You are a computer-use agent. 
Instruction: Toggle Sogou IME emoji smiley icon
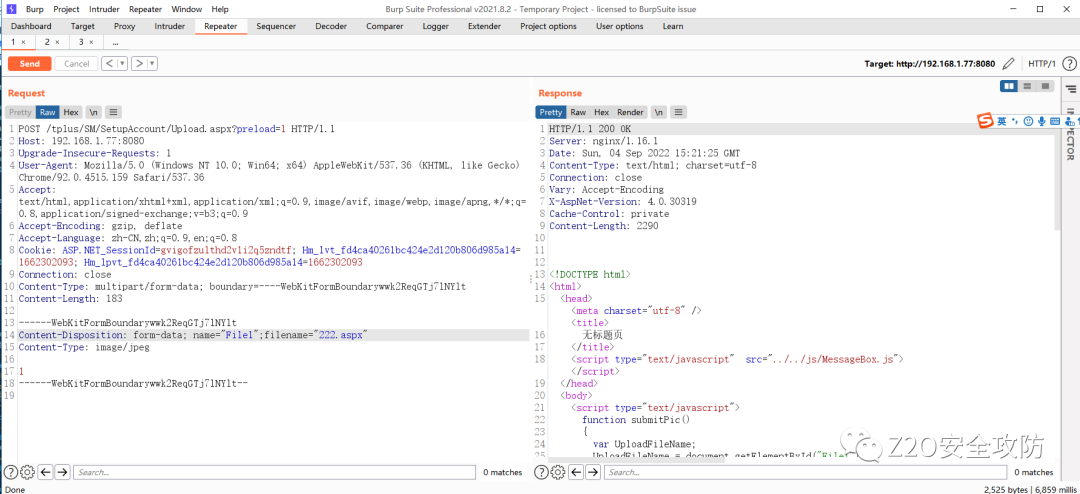[x=1028, y=121]
